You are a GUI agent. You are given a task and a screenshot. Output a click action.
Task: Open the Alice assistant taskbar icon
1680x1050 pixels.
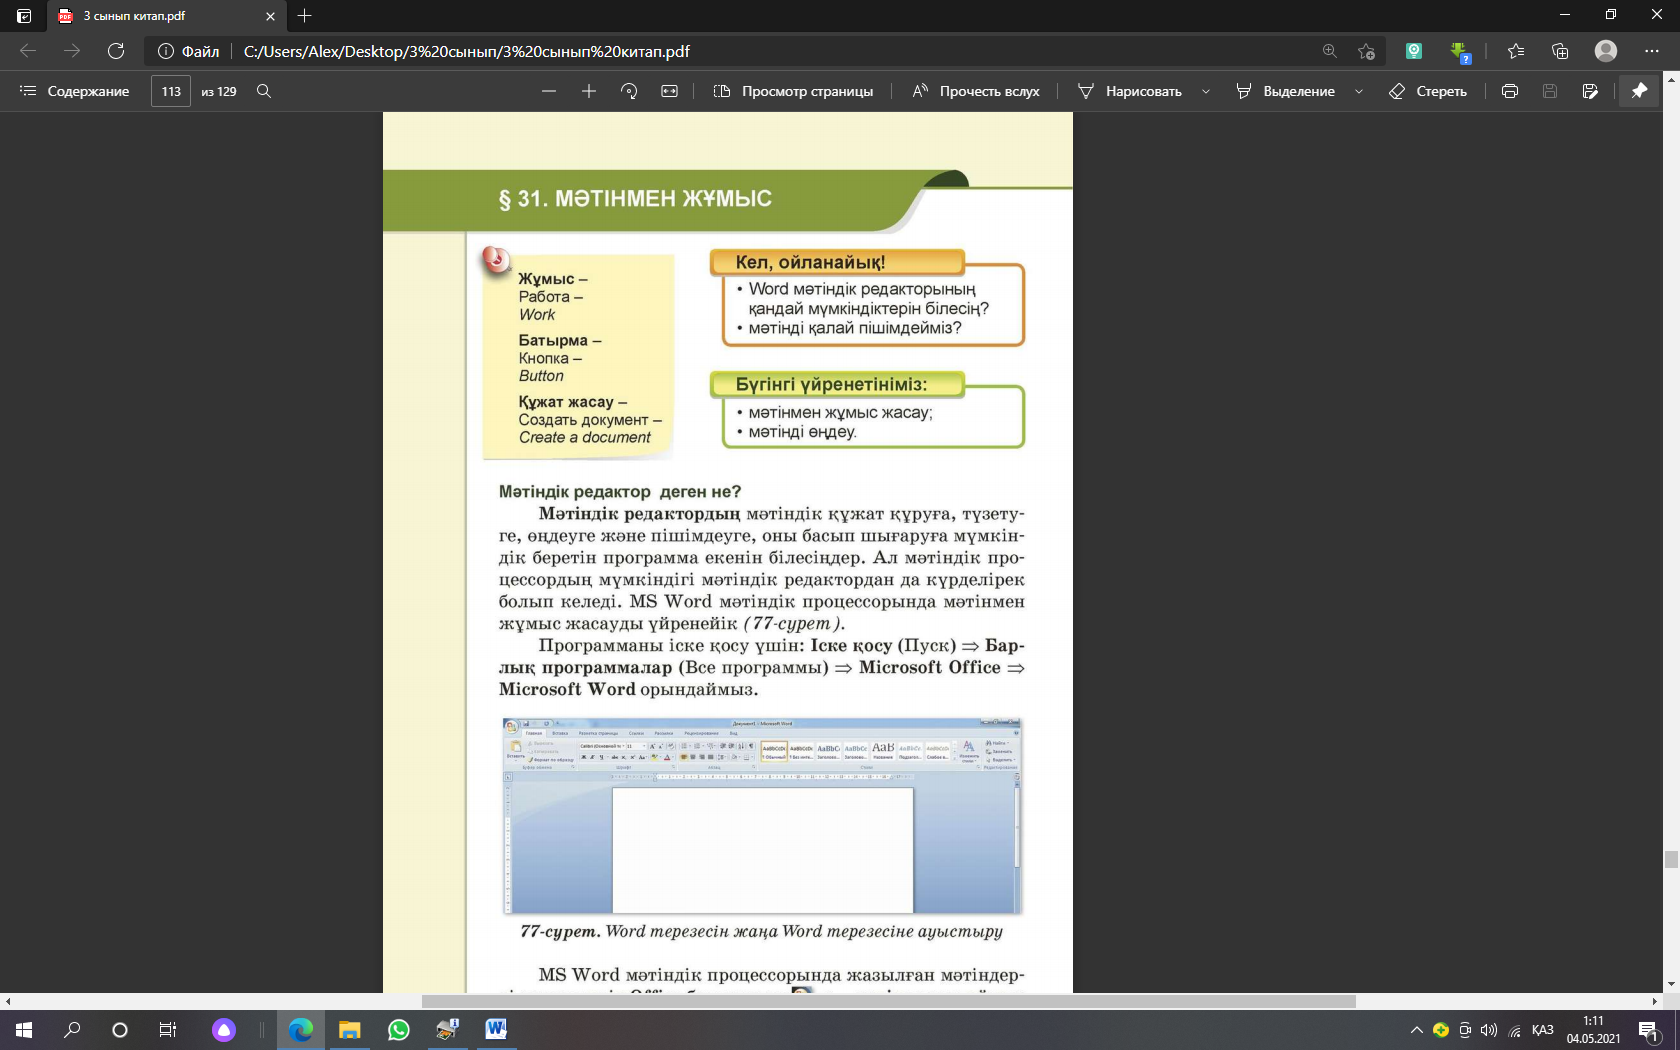(x=224, y=1029)
